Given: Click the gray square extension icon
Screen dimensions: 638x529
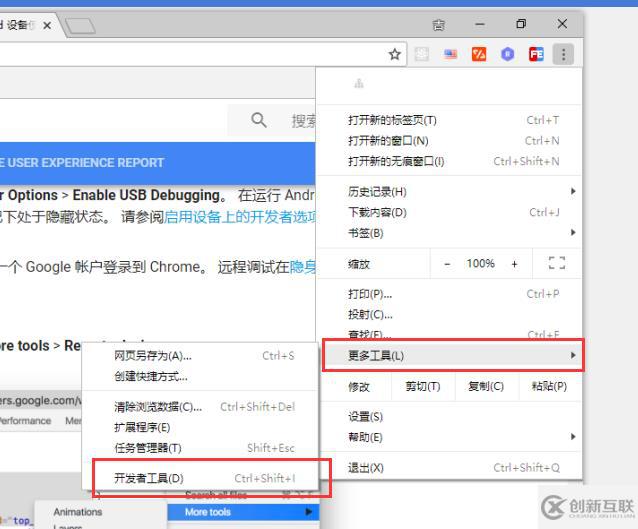Looking at the screenshot, I should pyautogui.click(x=422, y=54).
